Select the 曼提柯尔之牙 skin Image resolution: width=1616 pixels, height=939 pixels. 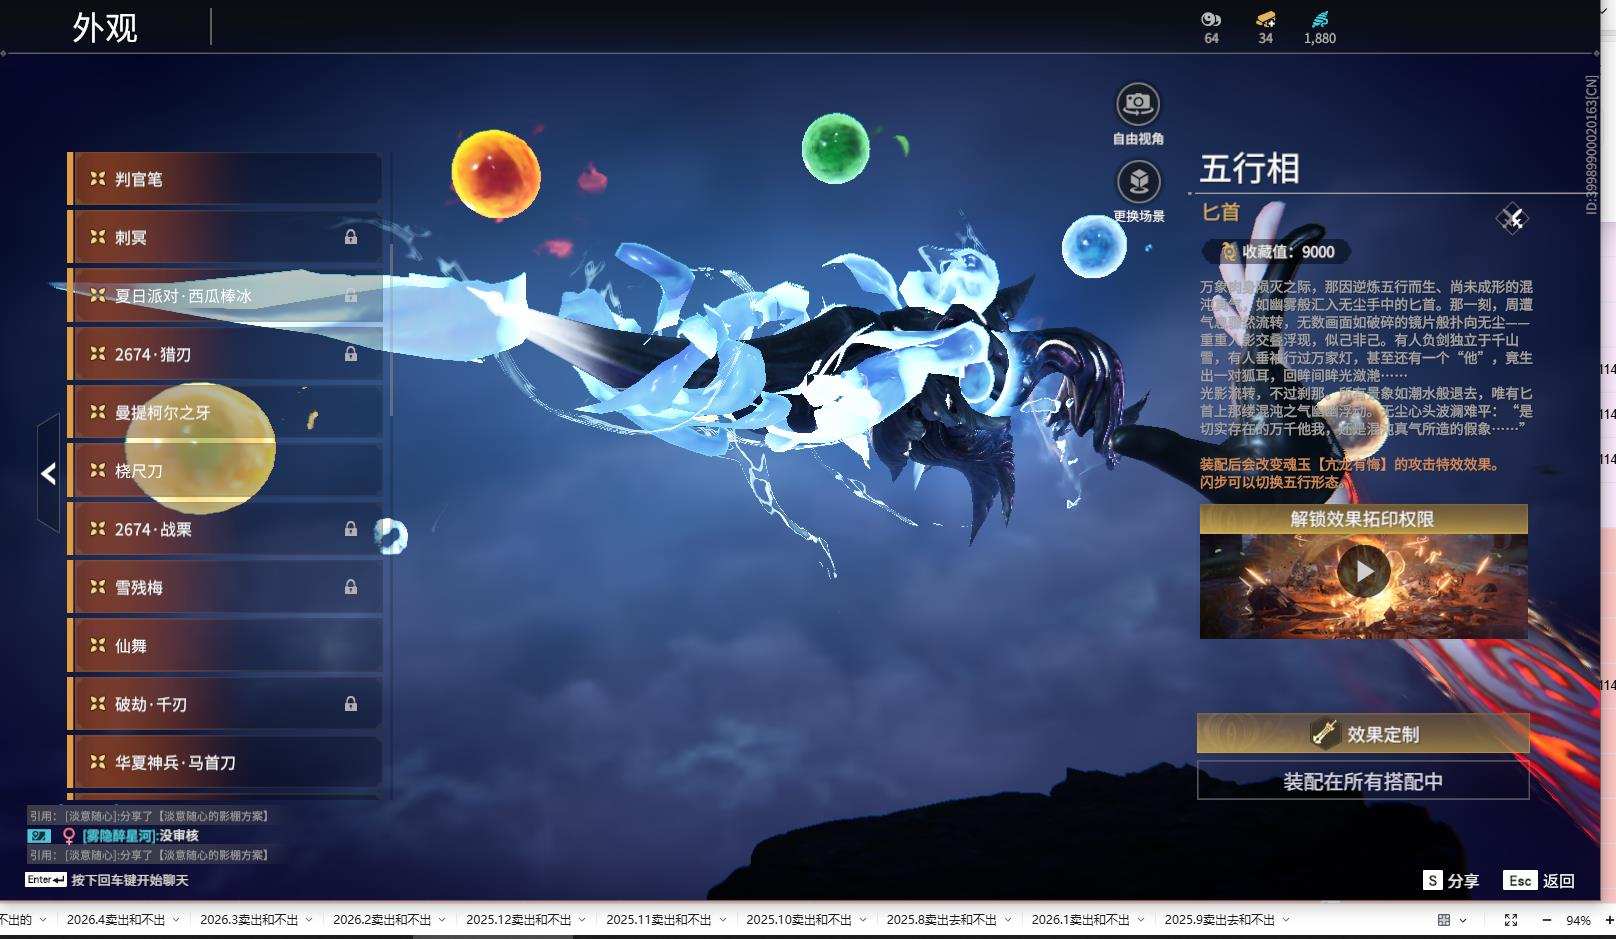(x=225, y=412)
